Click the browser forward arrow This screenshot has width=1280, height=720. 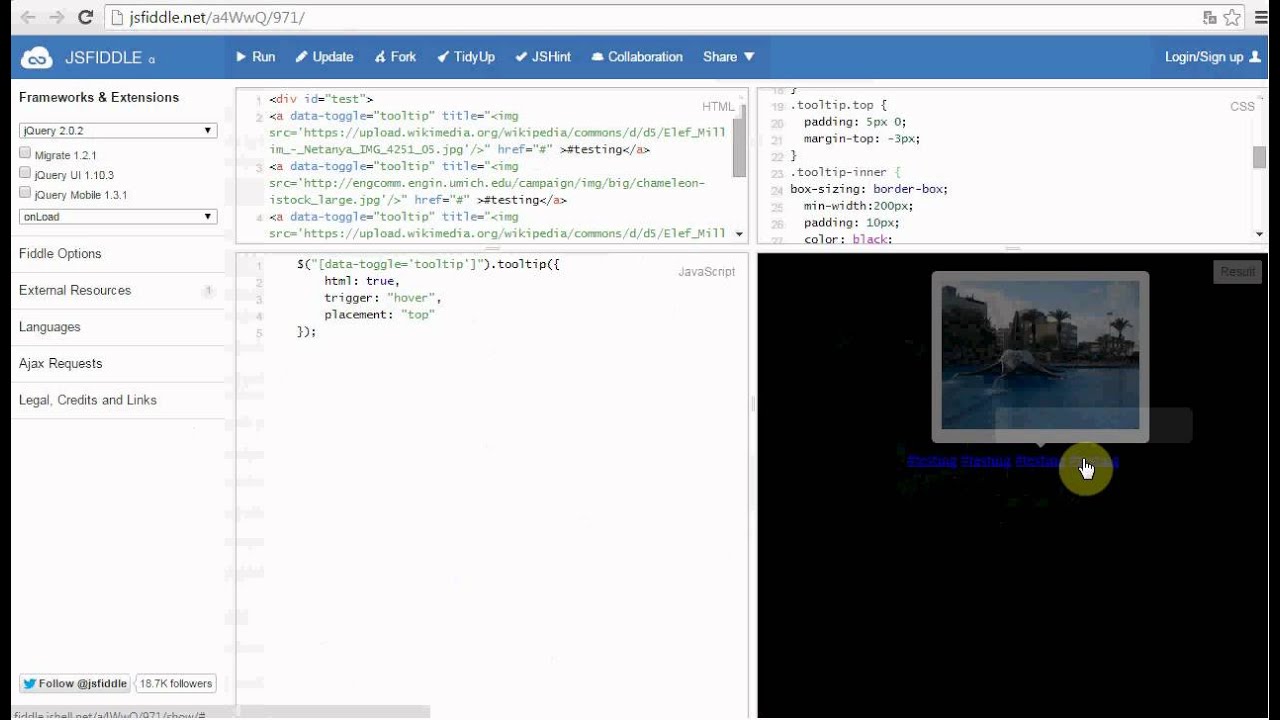[x=56, y=17]
